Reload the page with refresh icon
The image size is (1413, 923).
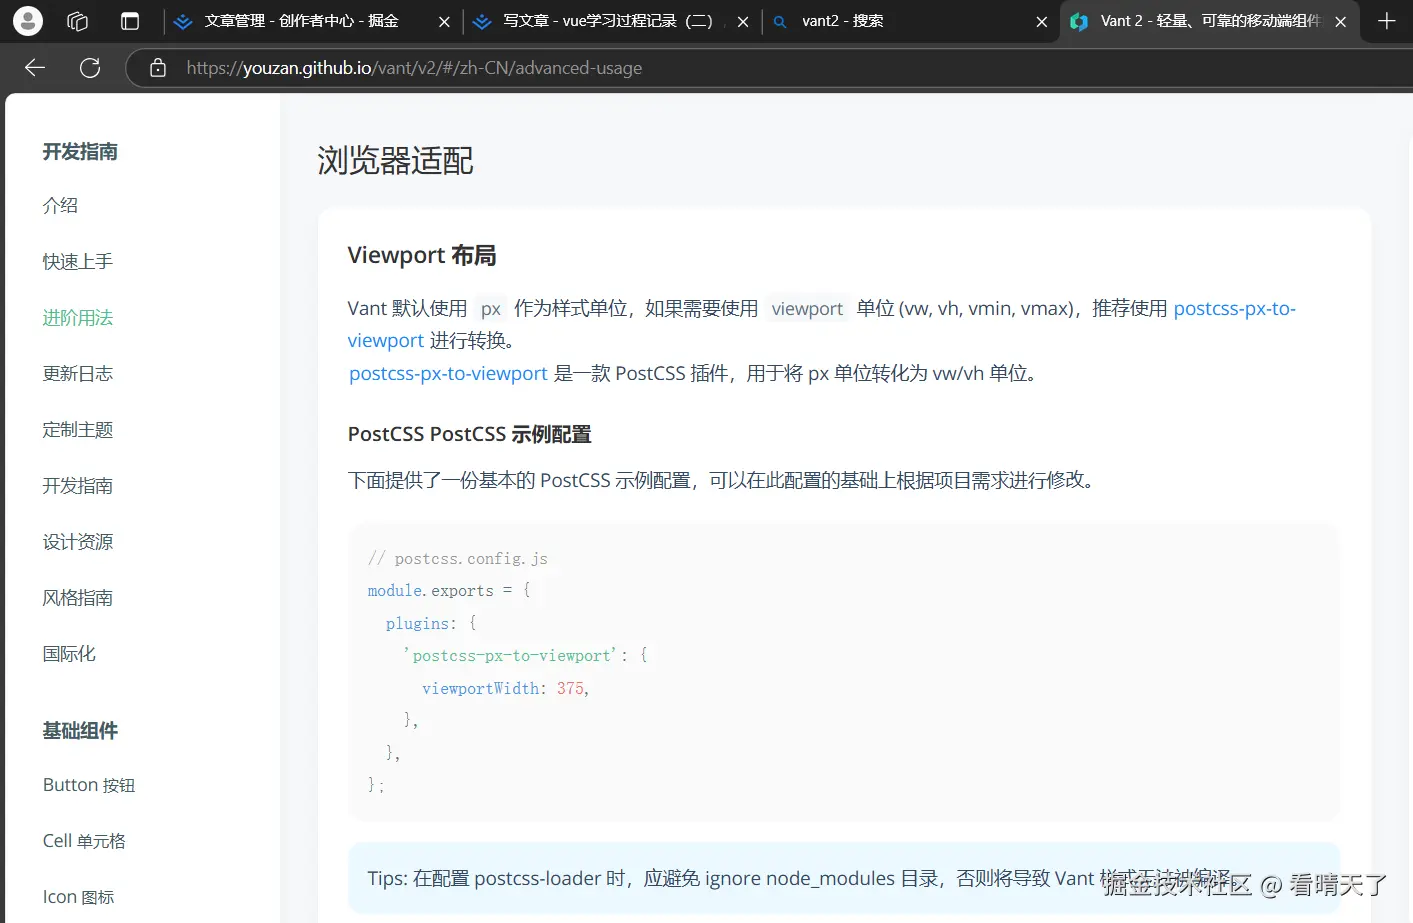90,68
